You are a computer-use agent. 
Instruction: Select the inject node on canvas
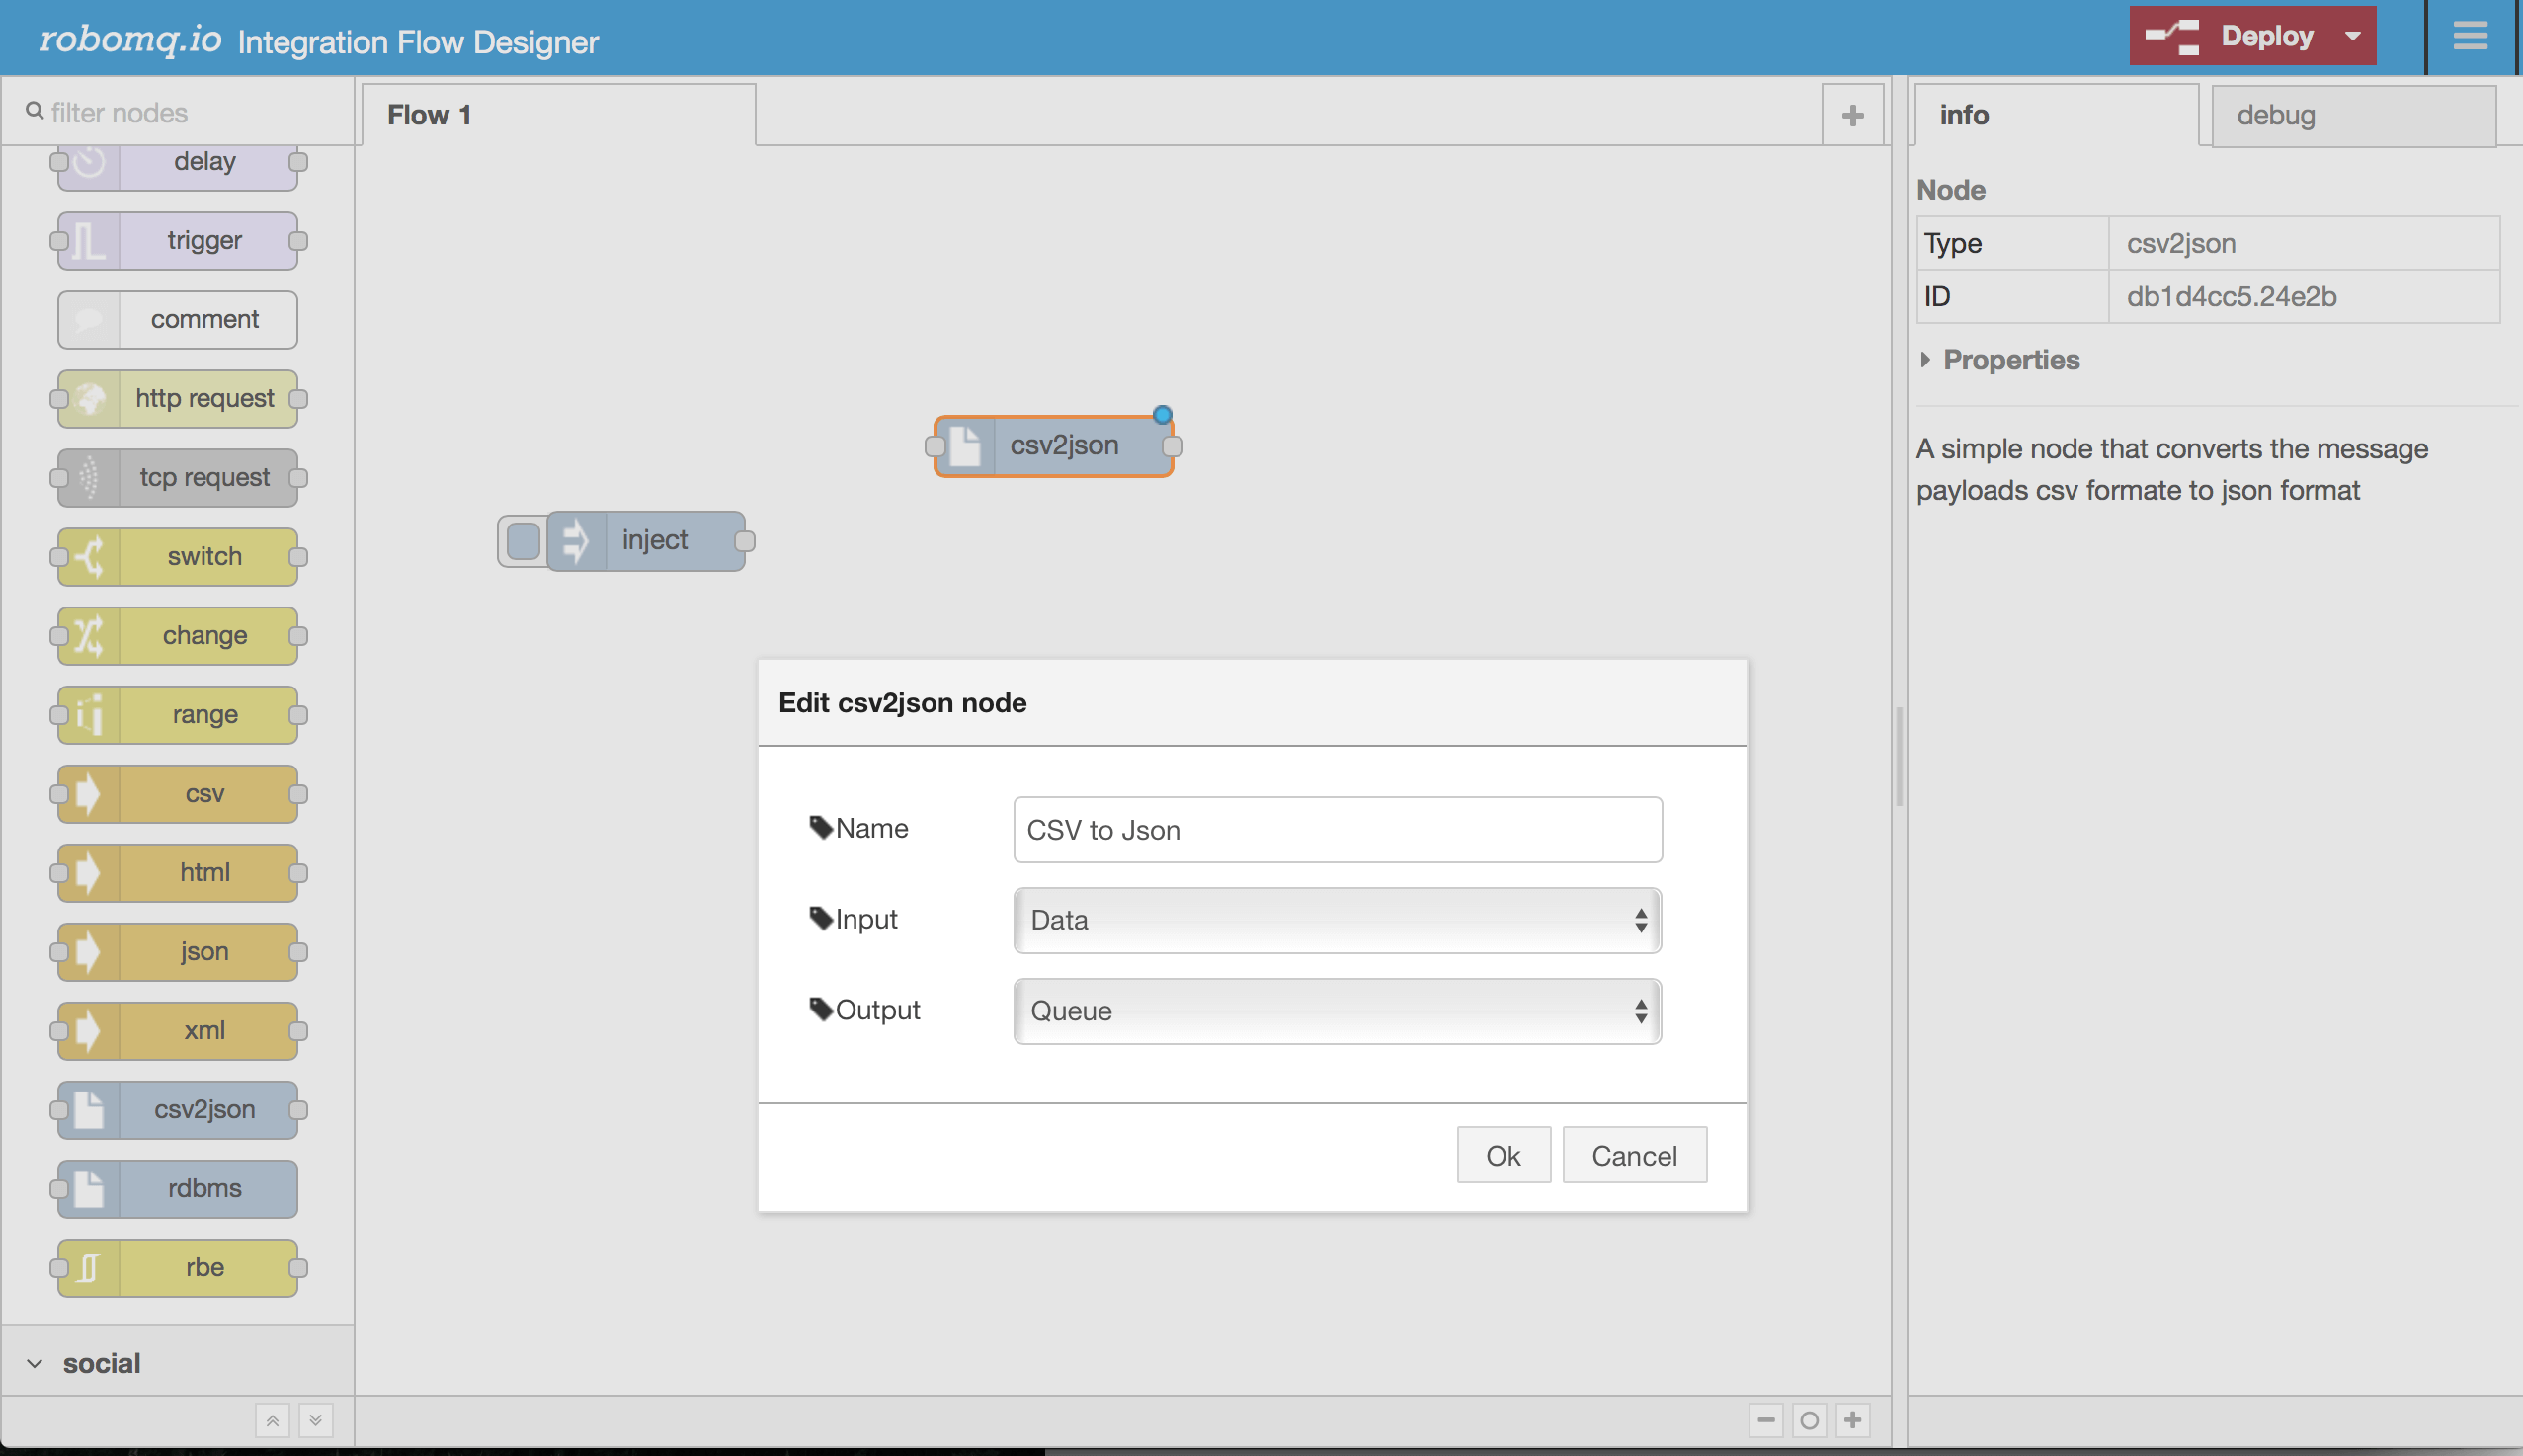point(646,541)
